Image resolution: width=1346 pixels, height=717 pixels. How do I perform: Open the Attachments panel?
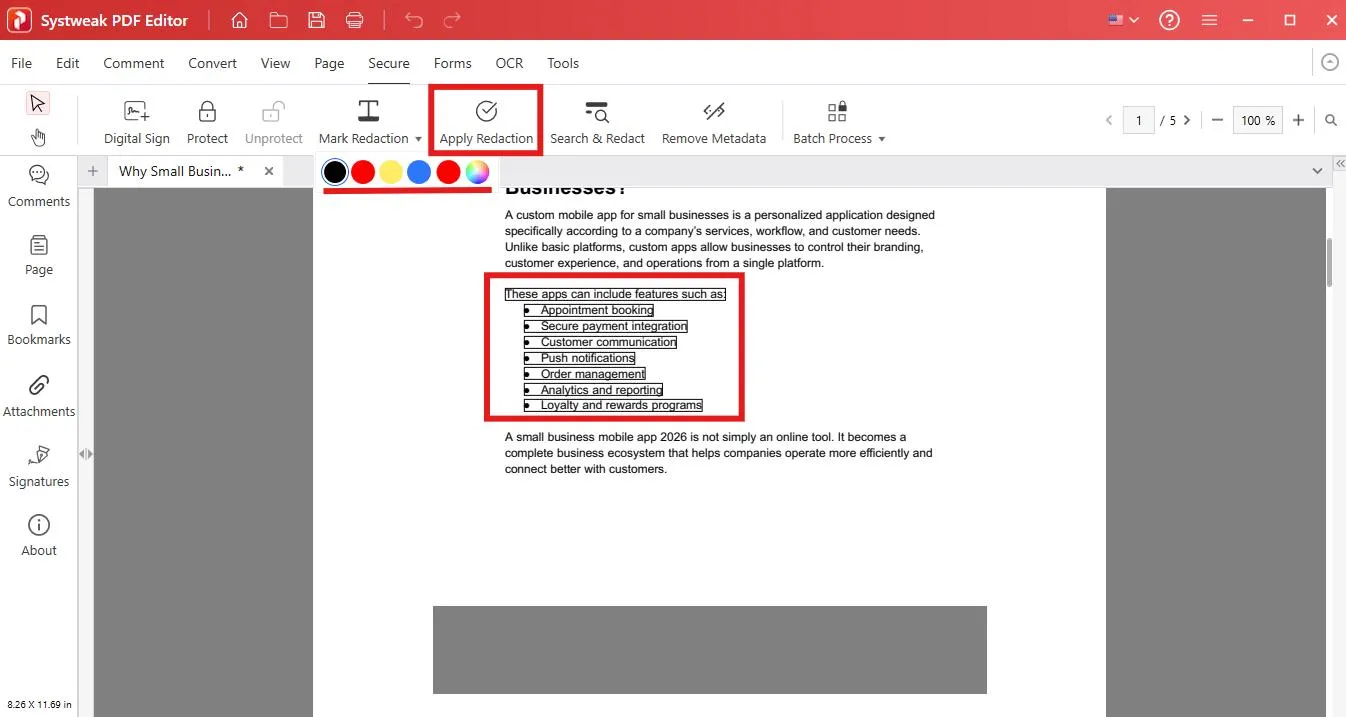39,396
